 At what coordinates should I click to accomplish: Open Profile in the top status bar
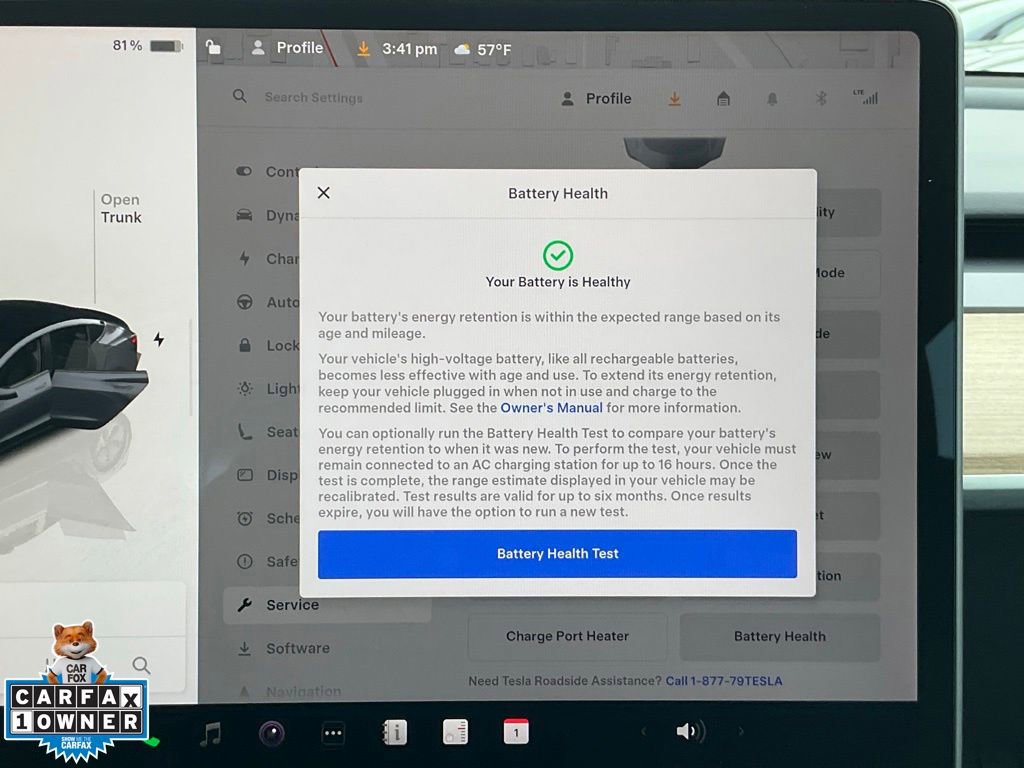click(x=287, y=48)
